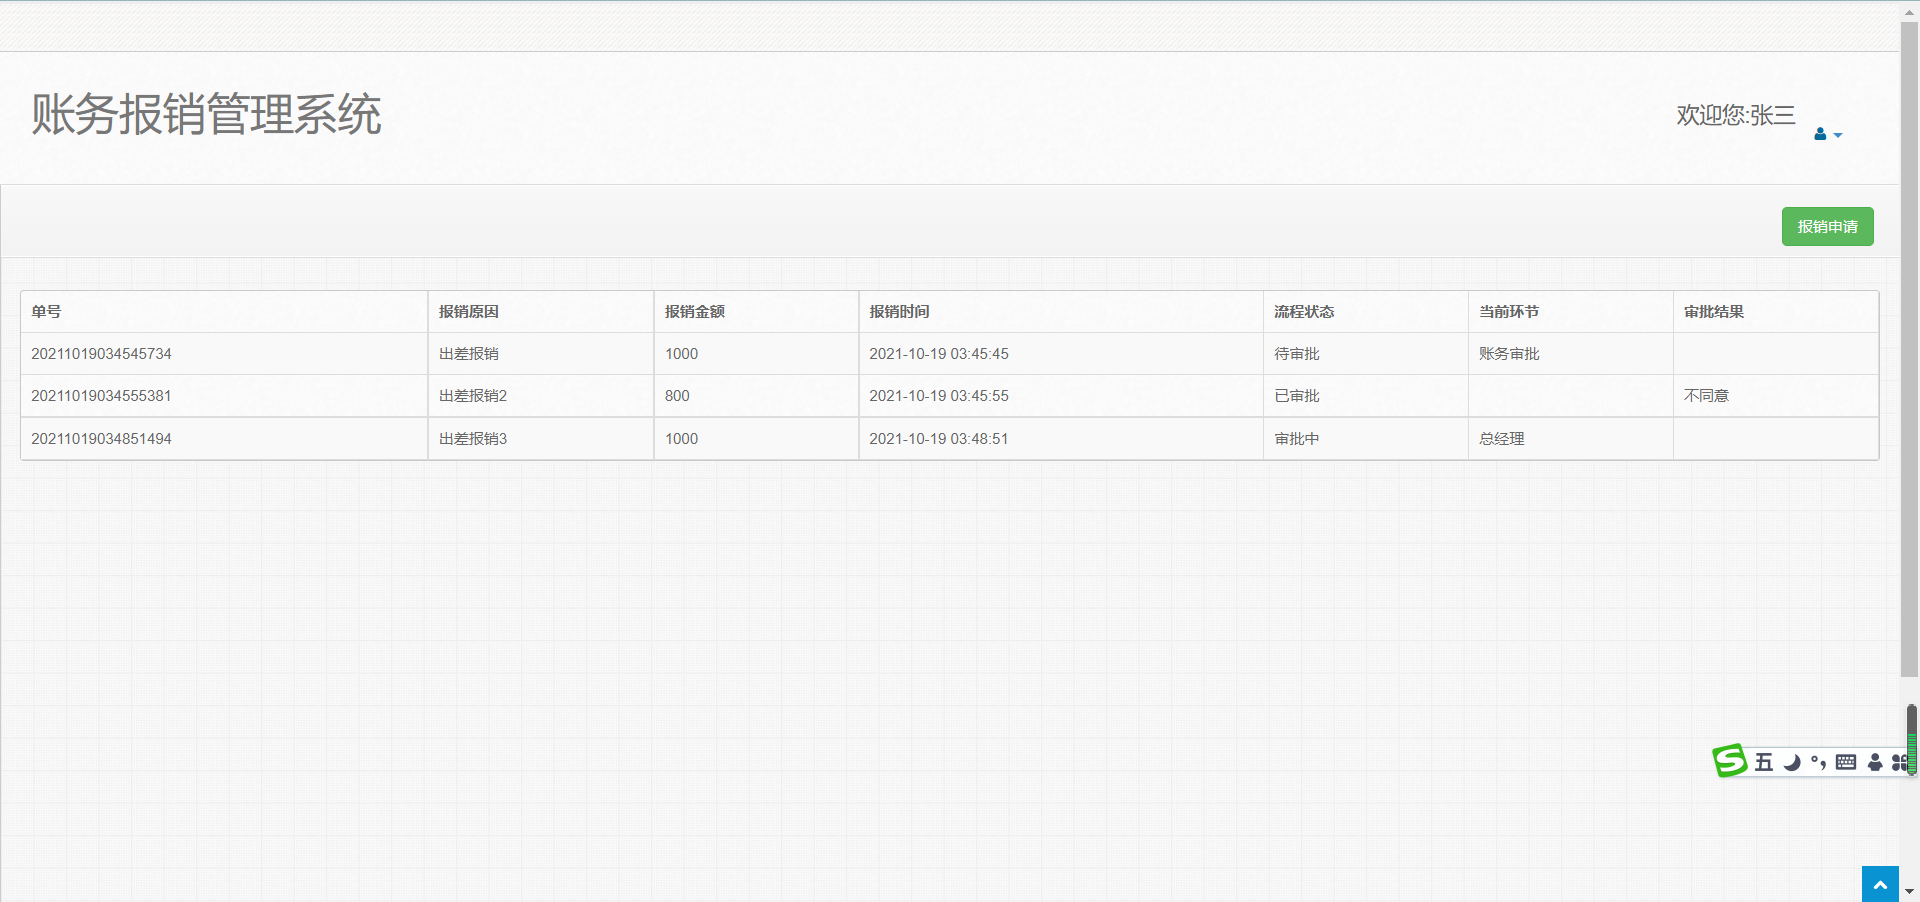
Task: Click the time 2021-10-19 03:45:45
Action: 939,354
